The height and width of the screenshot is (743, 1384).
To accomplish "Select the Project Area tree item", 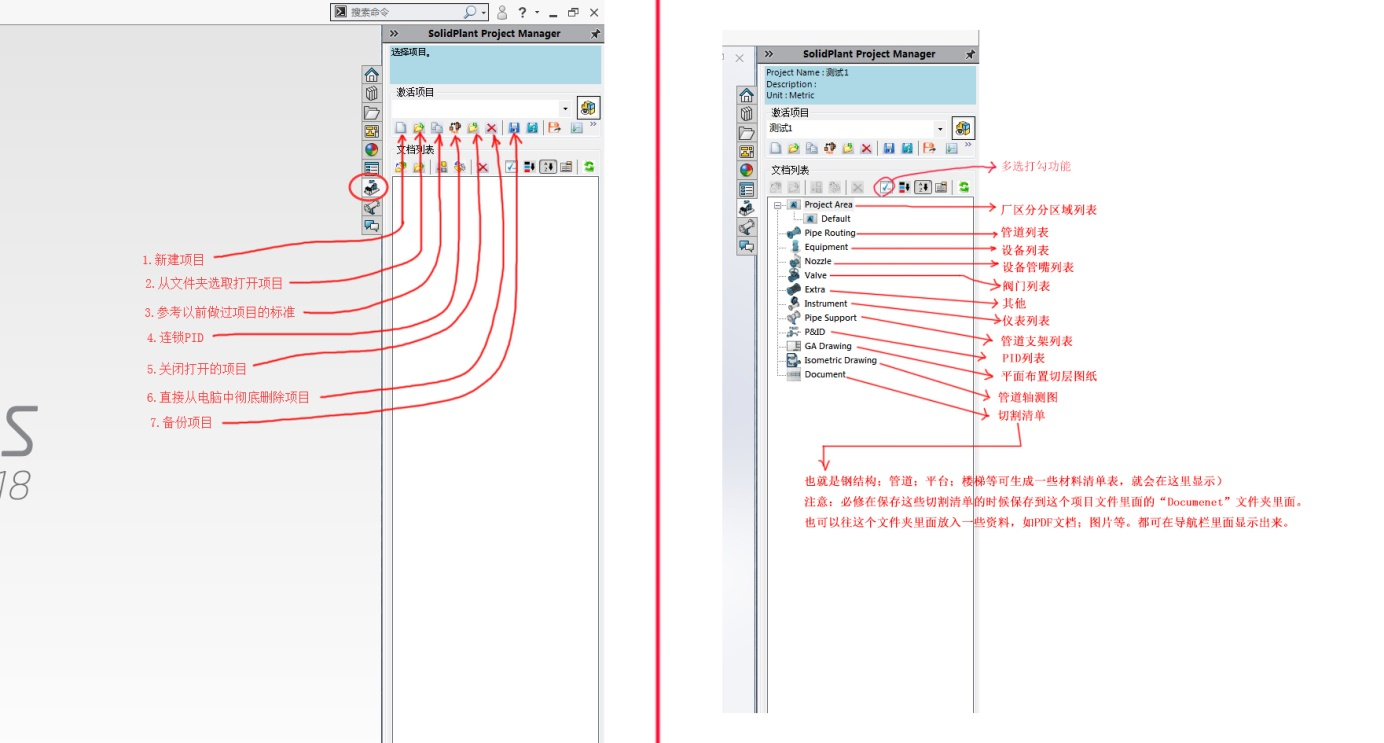I will click(x=828, y=205).
